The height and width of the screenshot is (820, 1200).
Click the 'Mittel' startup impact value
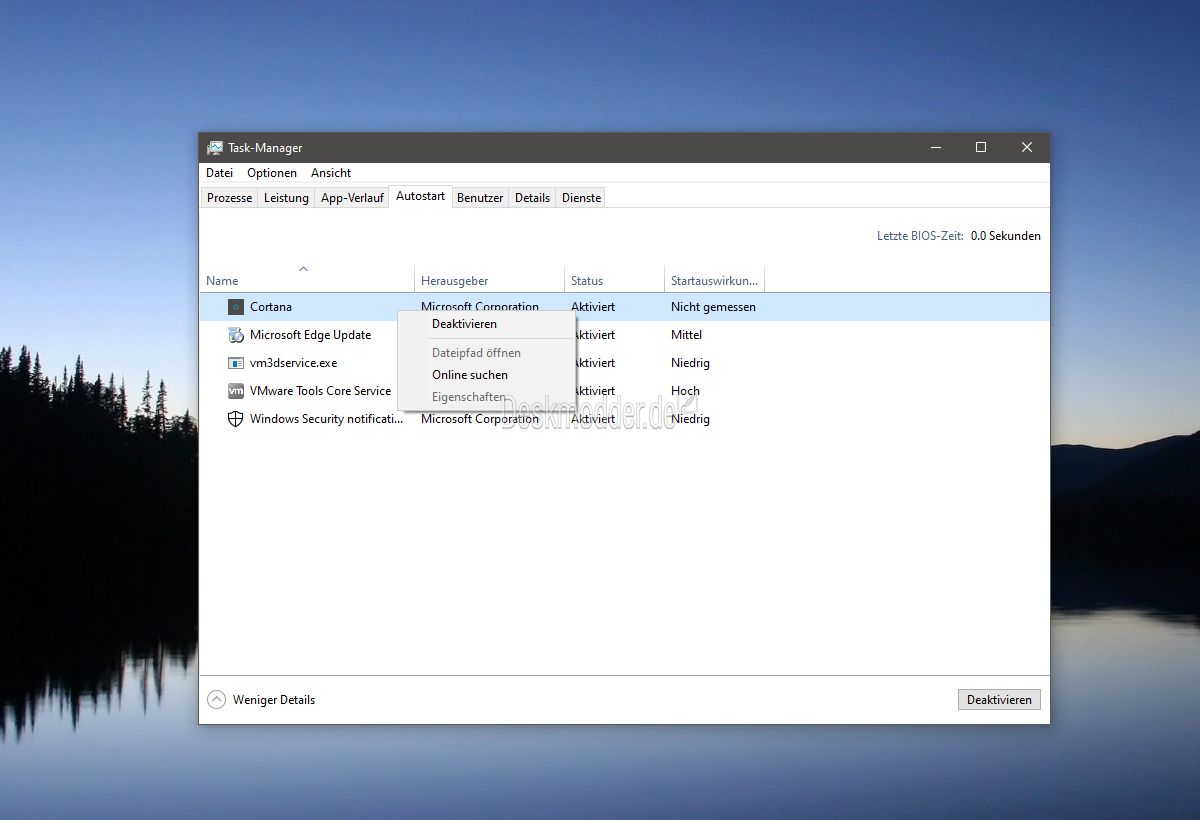(x=687, y=335)
